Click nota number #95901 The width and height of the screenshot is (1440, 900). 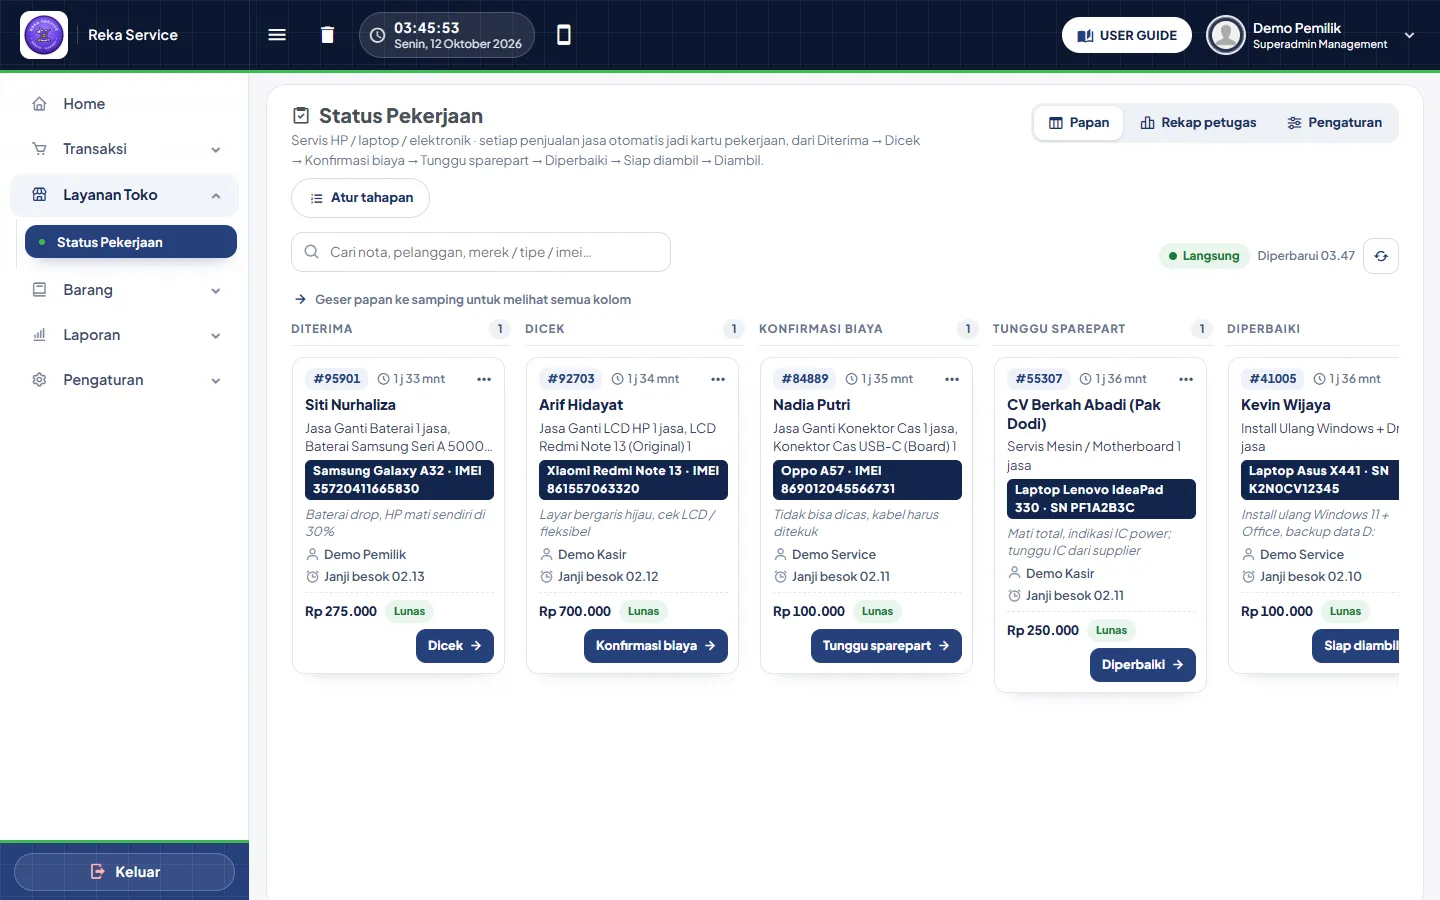click(x=337, y=379)
